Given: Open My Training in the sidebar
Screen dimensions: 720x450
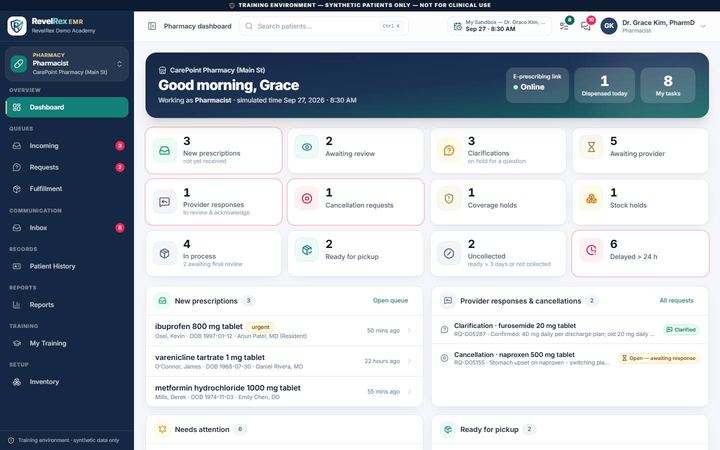Looking at the screenshot, I should (x=67, y=343).
